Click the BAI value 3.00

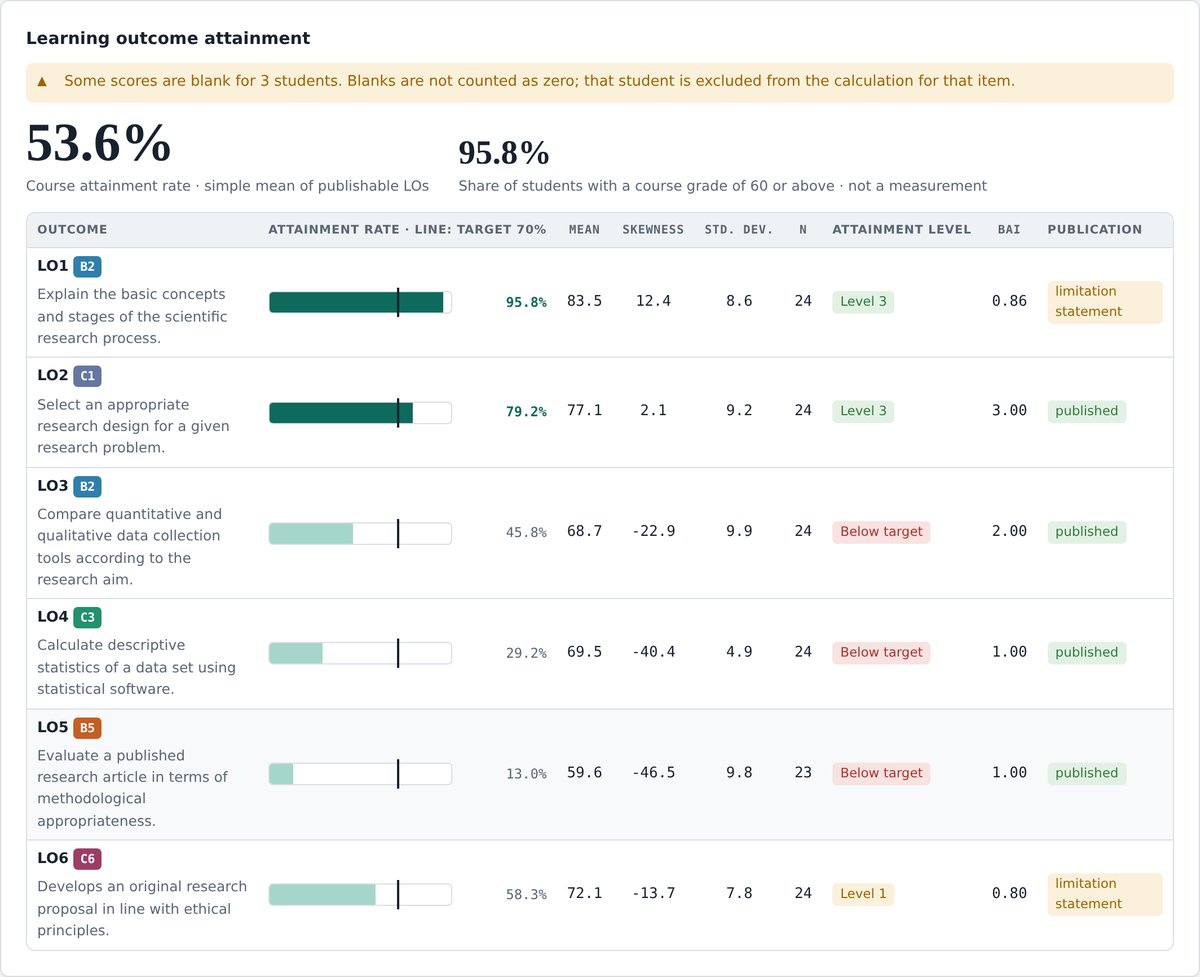pyautogui.click(x=1009, y=411)
